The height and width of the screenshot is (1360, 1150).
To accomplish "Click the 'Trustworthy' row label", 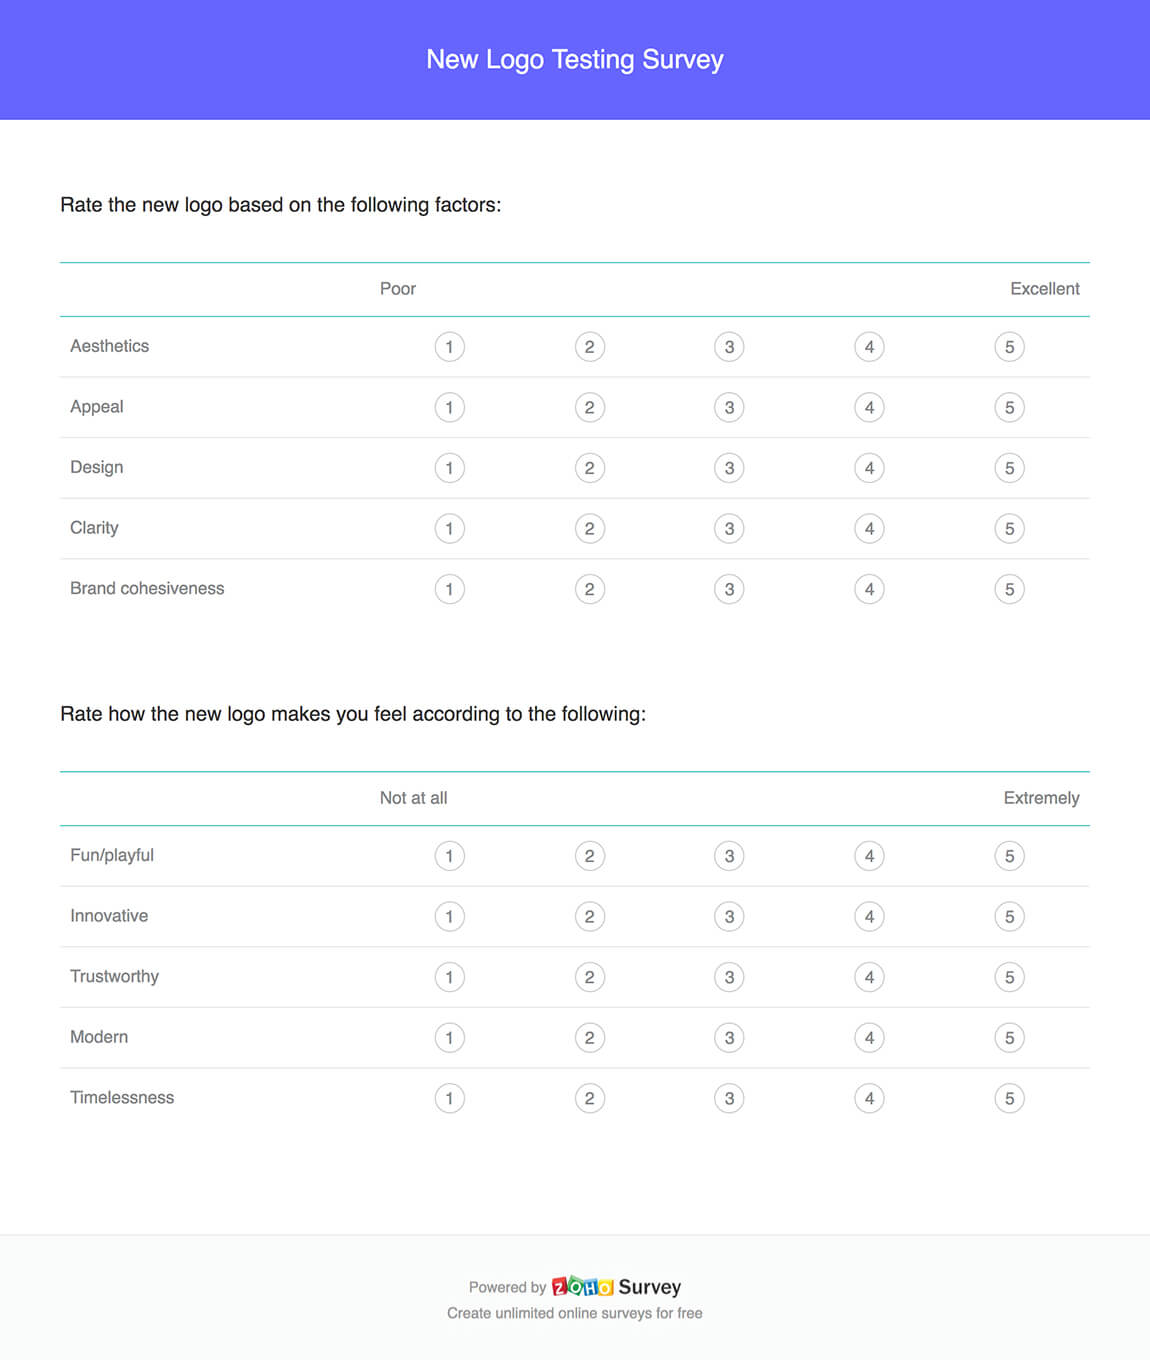I will [114, 976].
